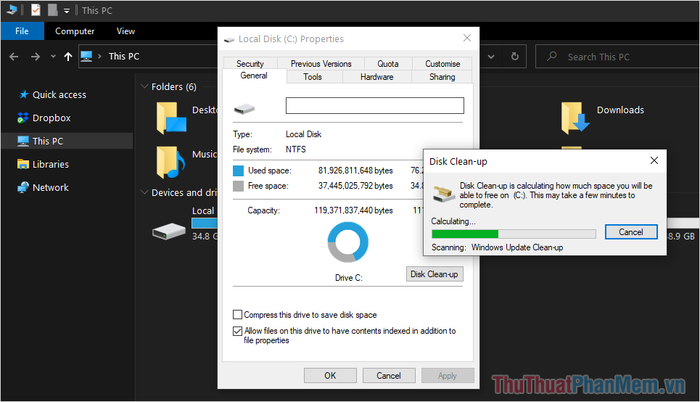This screenshot has width=700, height=402.
Task: Click the Libraries folder icon
Action: [23, 164]
